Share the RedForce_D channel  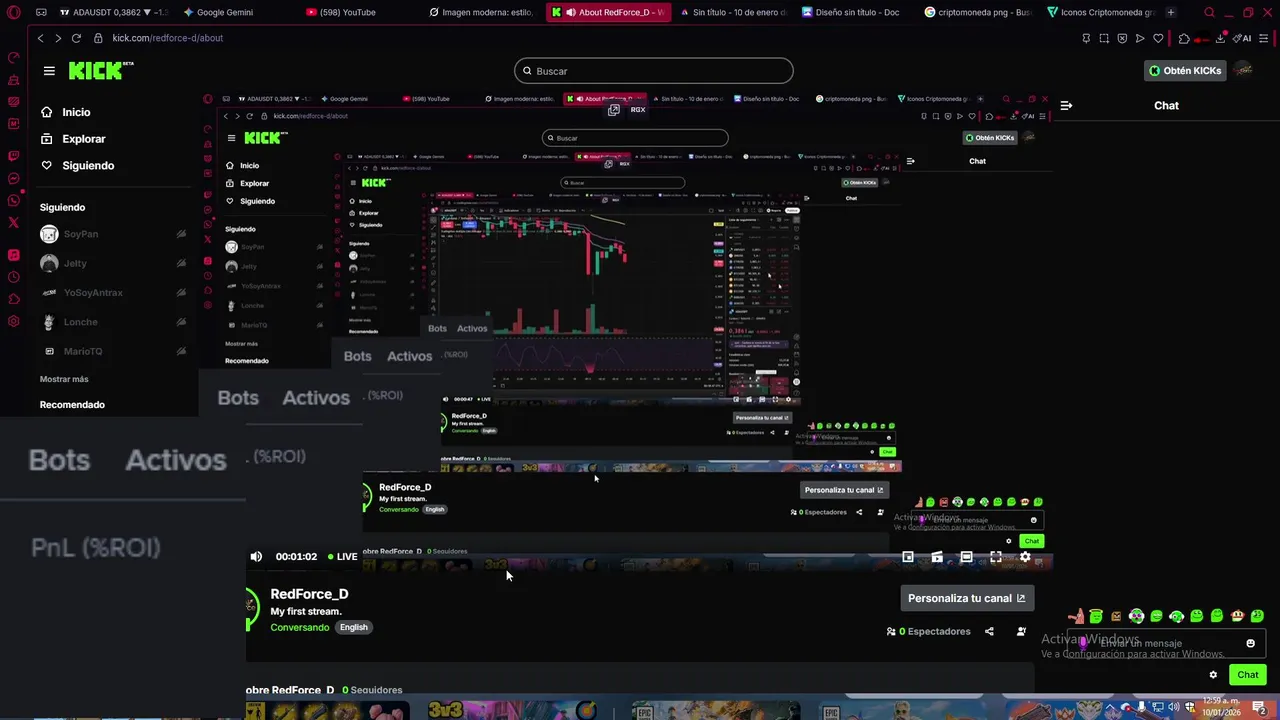(x=989, y=631)
